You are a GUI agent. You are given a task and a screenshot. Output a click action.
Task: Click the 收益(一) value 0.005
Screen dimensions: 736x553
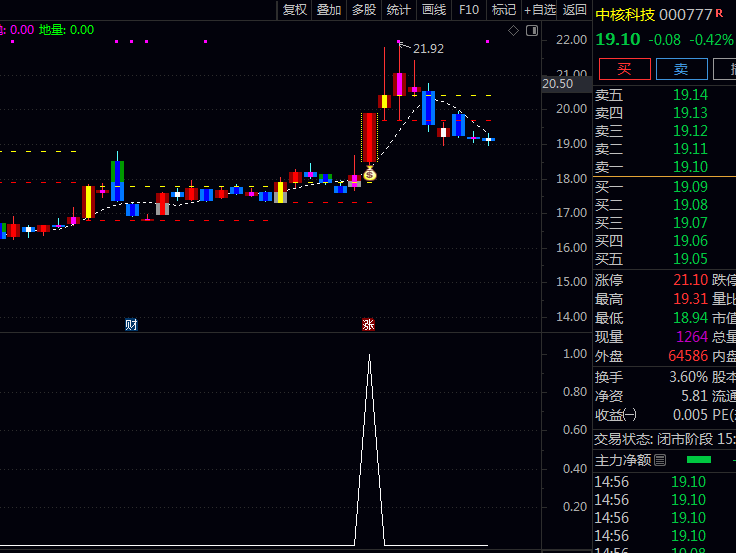pos(690,415)
